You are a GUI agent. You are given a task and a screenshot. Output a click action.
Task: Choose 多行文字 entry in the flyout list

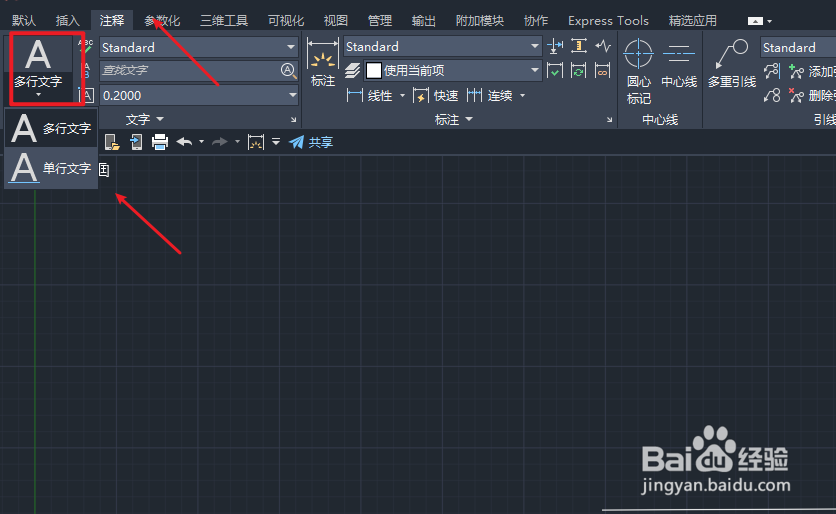click(x=51, y=128)
